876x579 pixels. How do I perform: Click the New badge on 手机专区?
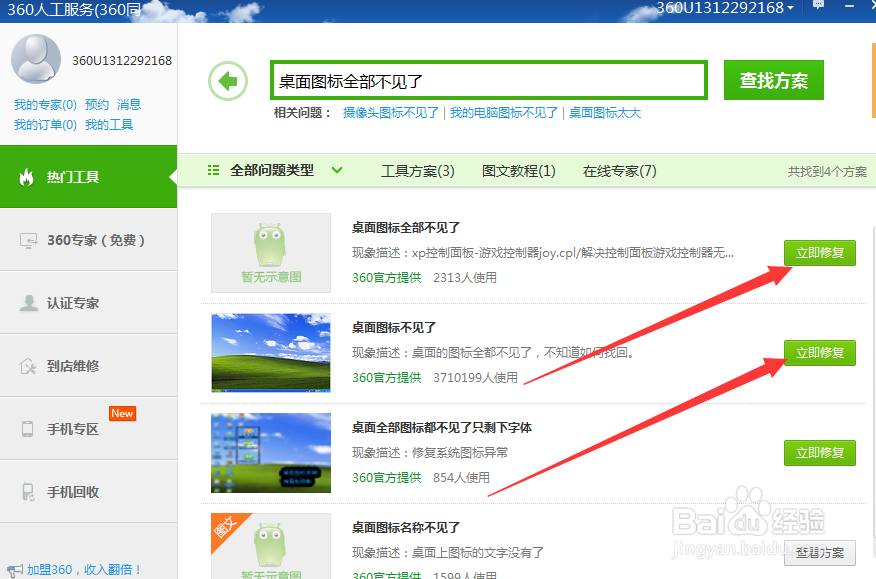[x=122, y=414]
